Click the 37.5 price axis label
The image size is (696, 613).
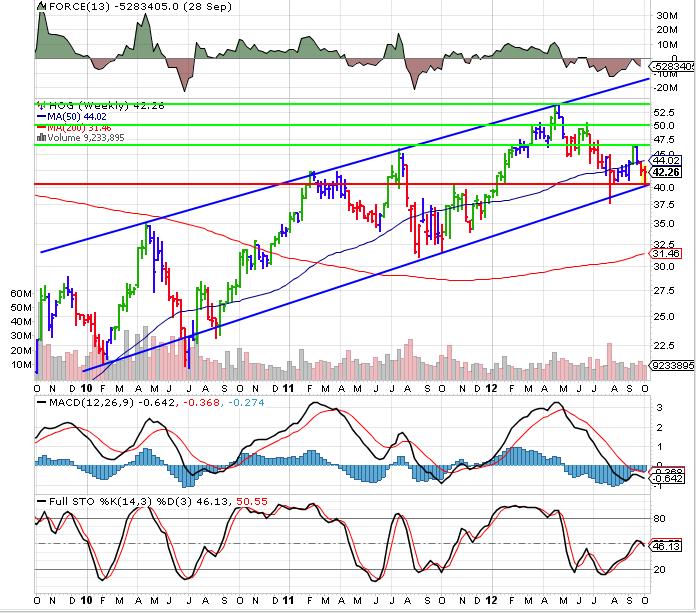(x=664, y=205)
